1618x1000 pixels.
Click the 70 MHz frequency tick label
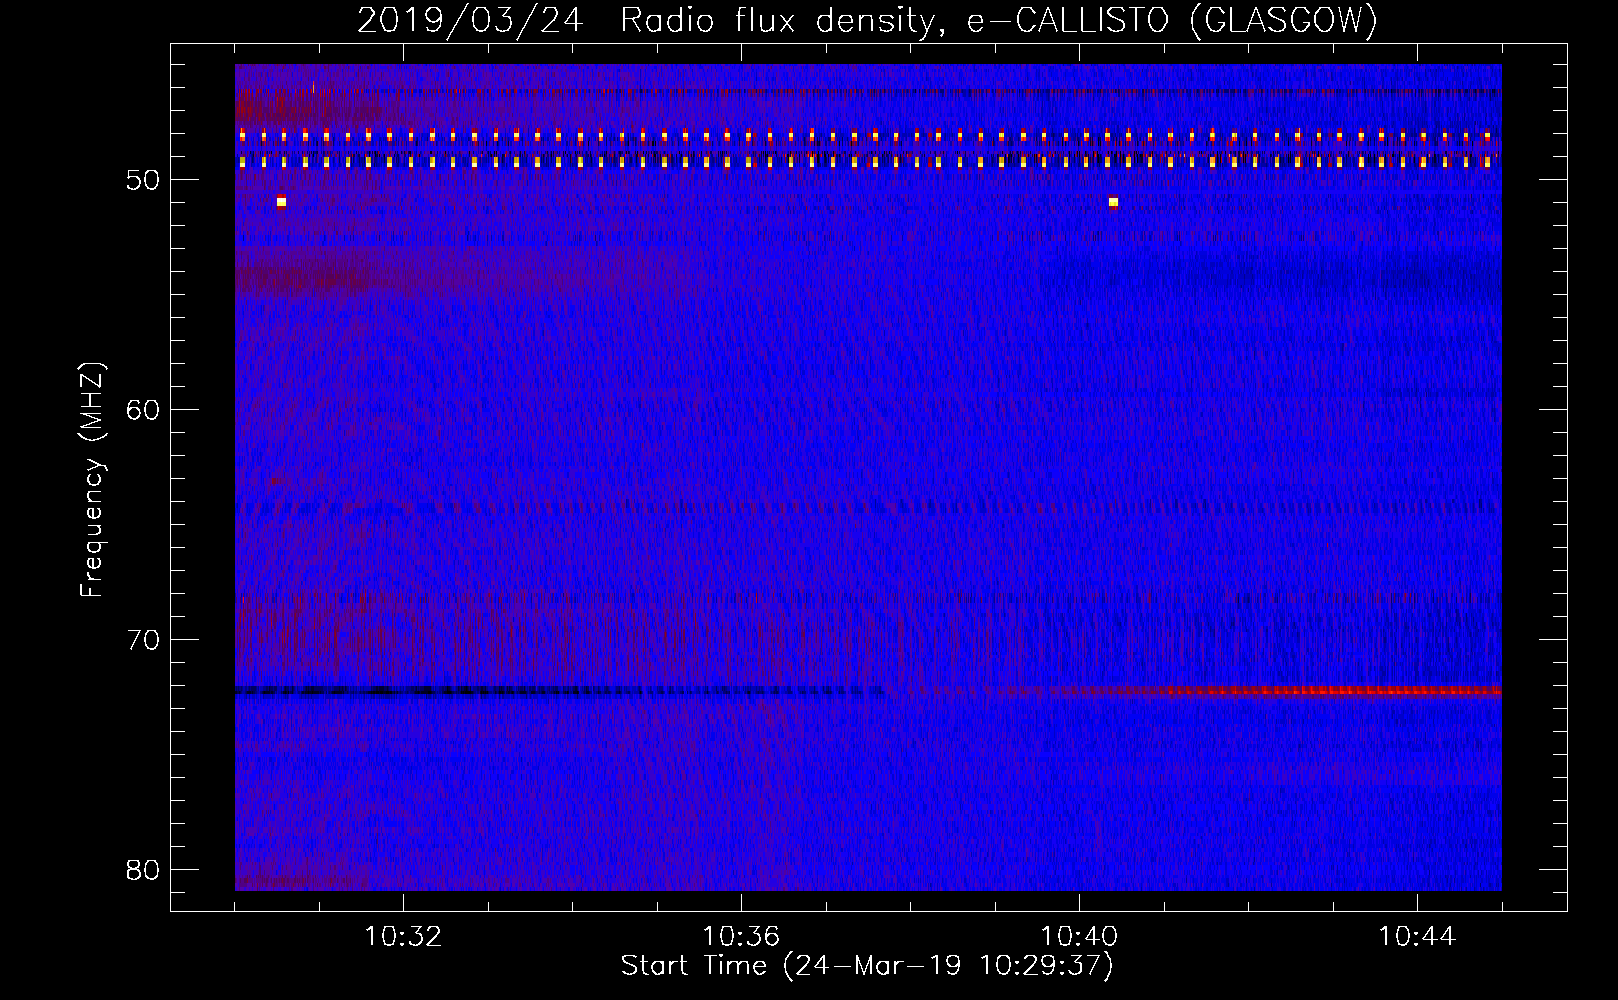click(143, 640)
